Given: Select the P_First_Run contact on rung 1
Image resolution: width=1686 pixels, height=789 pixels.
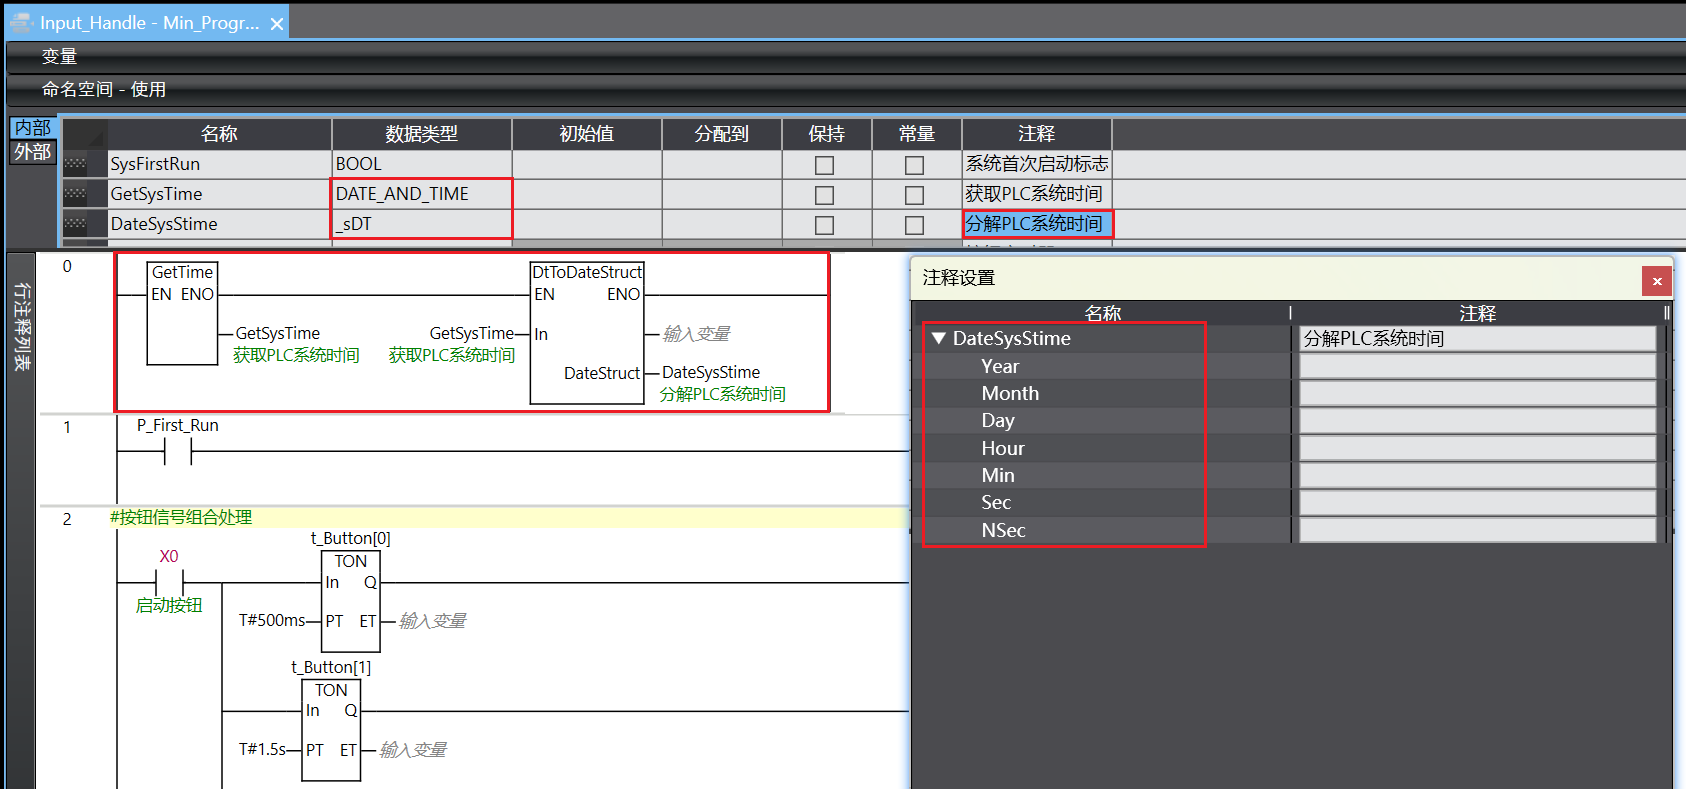Looking at the screenshot, I should (x=178, y=452).
